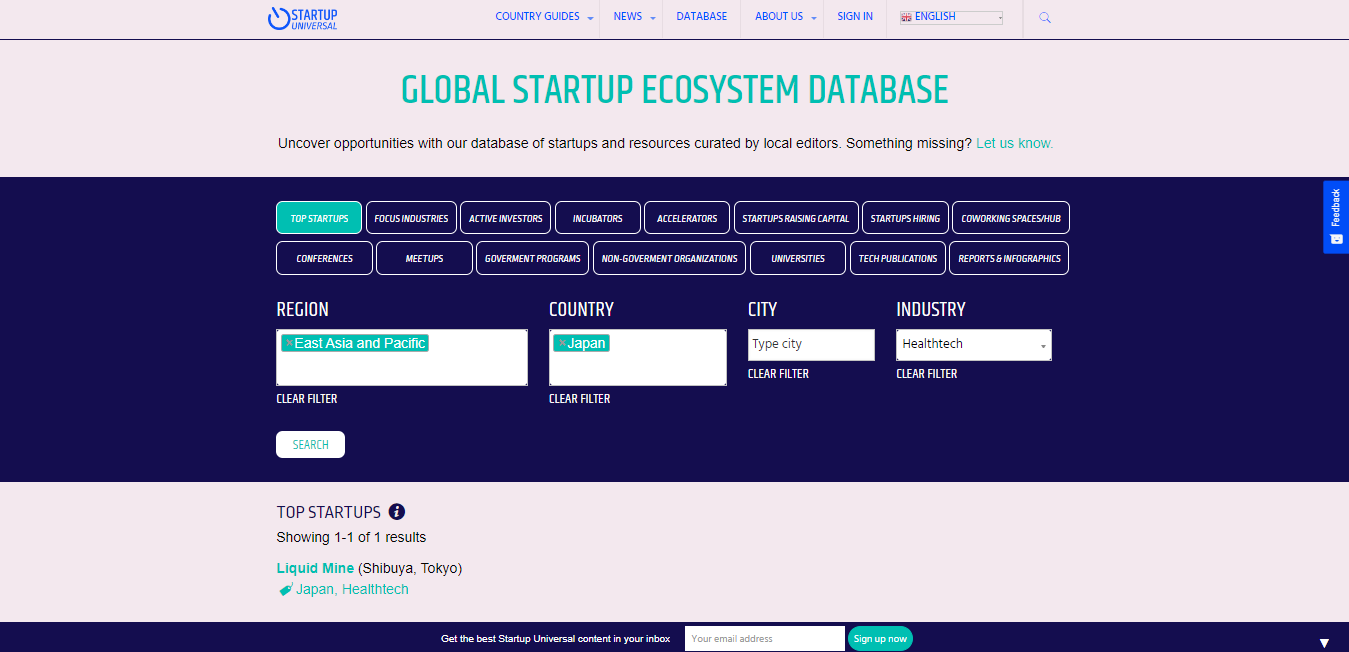
Task: Click the search magnifier icon
Action: pyautogui.click(x=1044, y=17)
